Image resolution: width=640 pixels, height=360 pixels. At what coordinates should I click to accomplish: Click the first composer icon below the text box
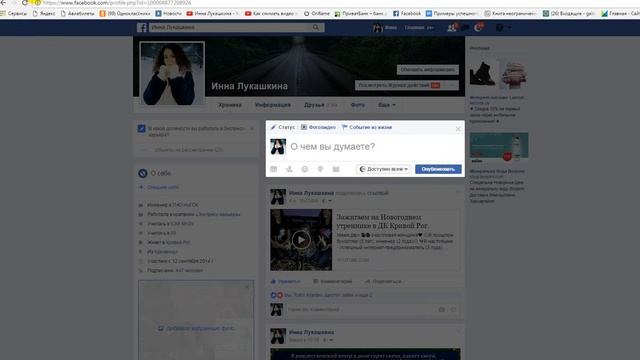(x=273, y=169)
